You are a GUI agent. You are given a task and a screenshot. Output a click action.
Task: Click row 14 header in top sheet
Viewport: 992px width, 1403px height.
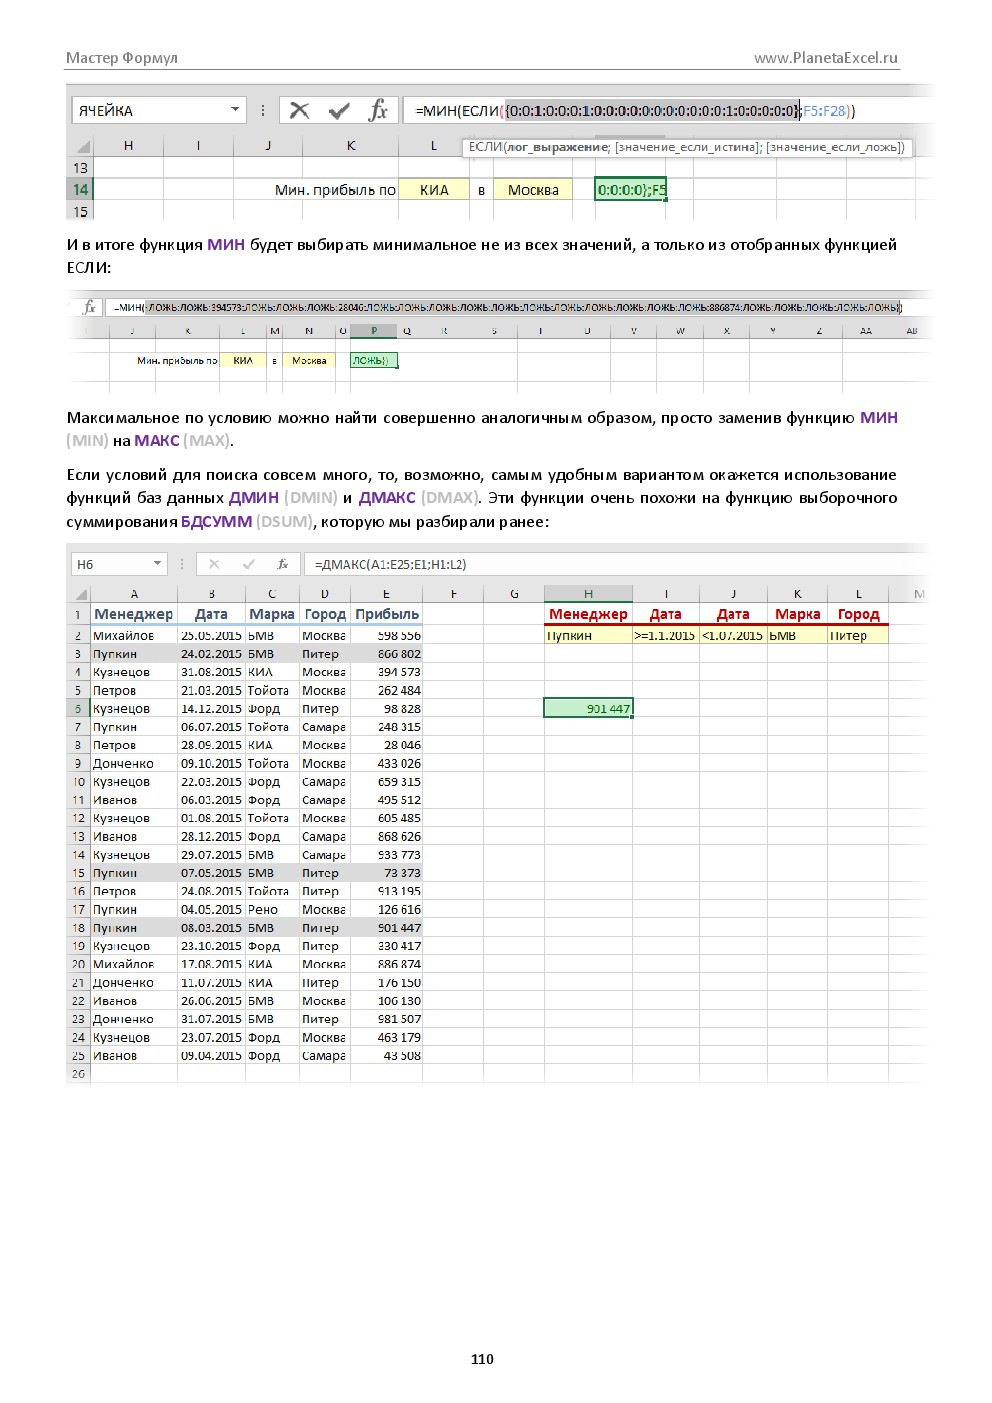coord(81,189)
